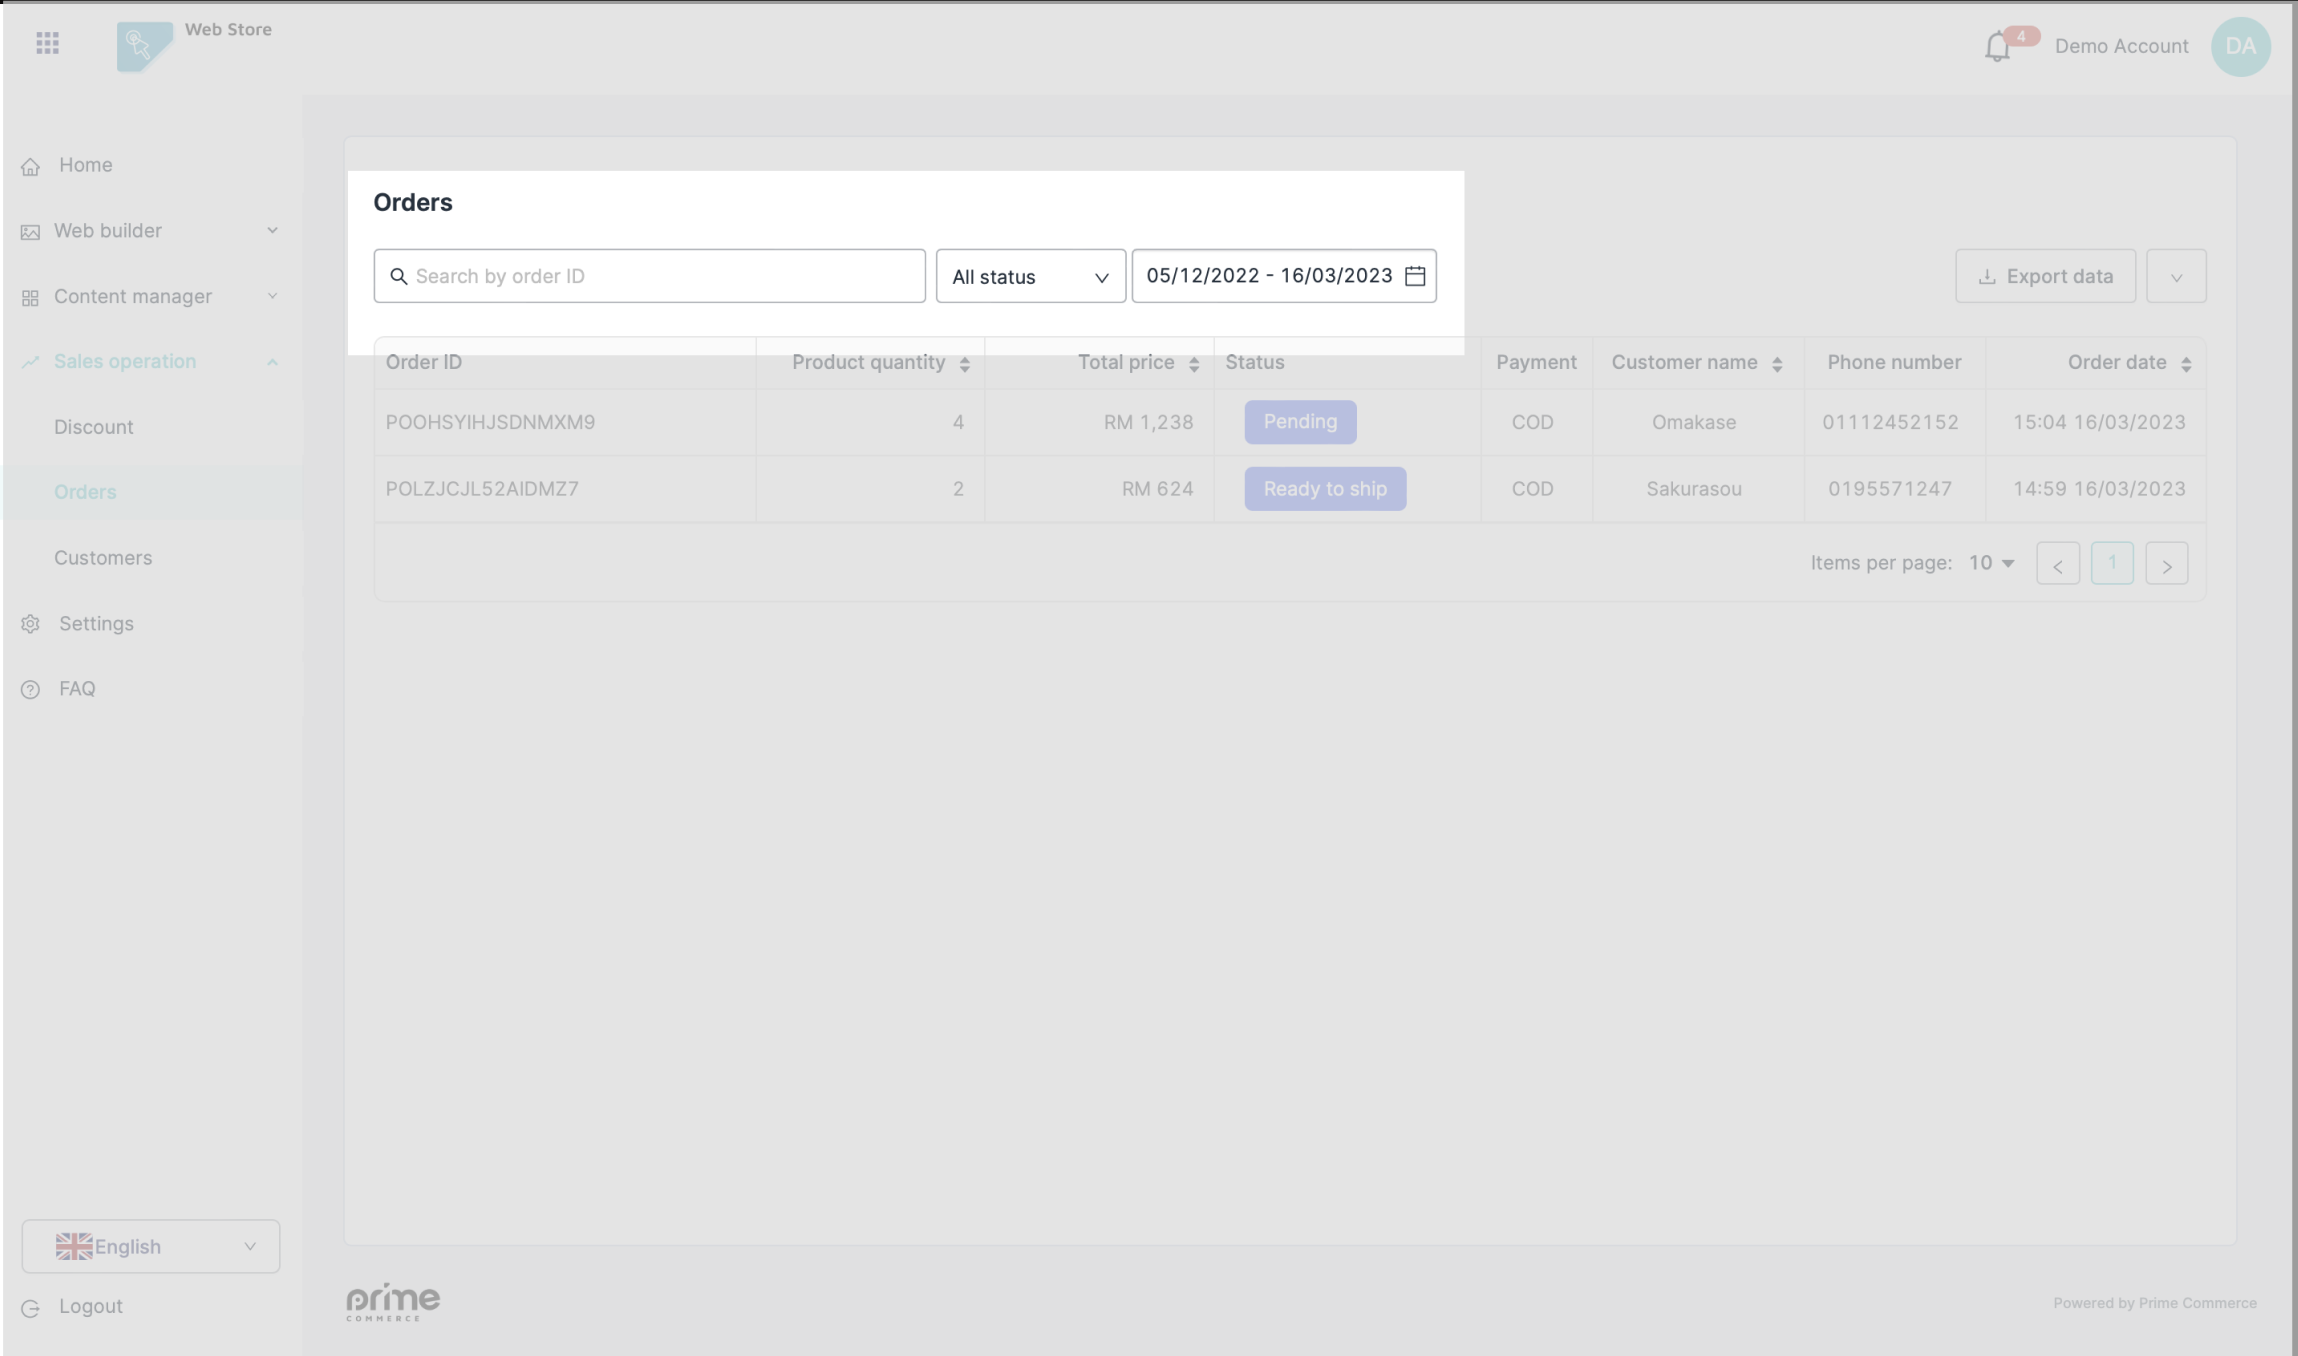Sort orders by Total price

tap(1193, 364)
